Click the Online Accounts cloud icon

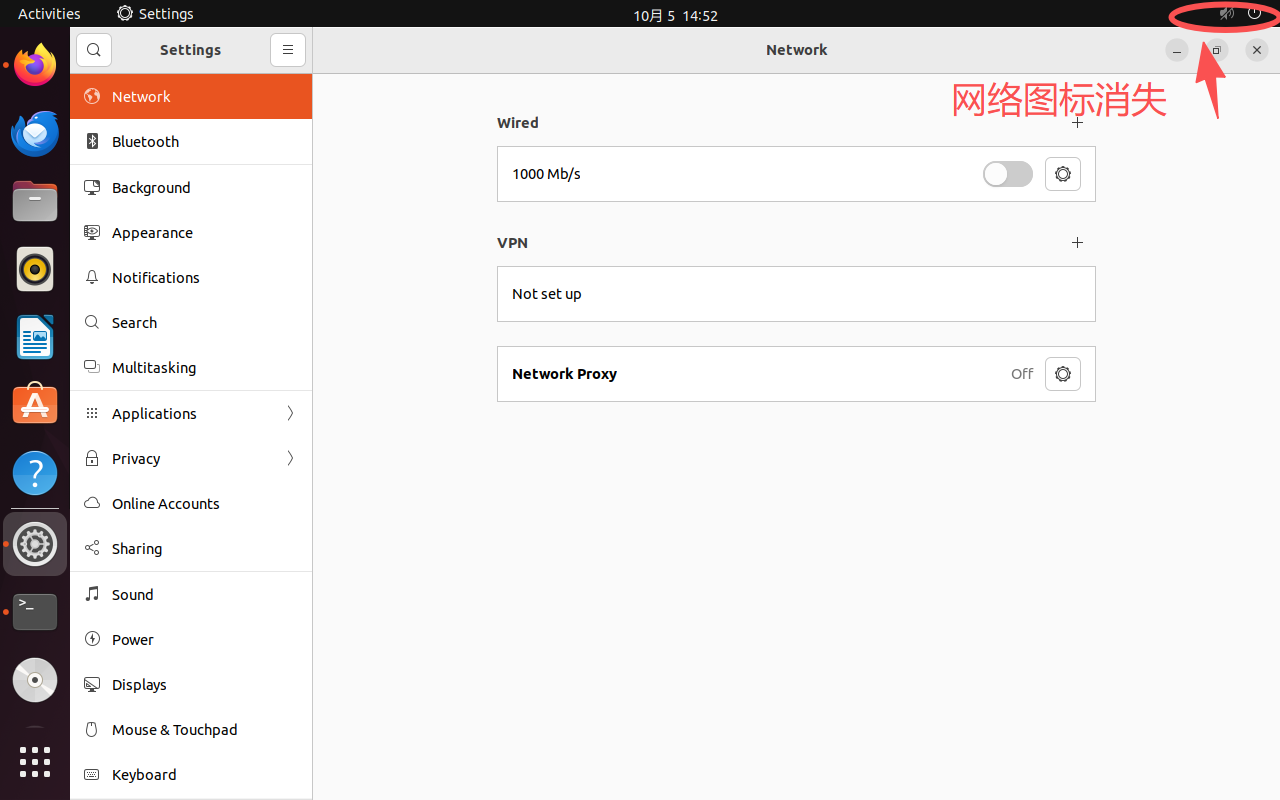tap(92, 503)
